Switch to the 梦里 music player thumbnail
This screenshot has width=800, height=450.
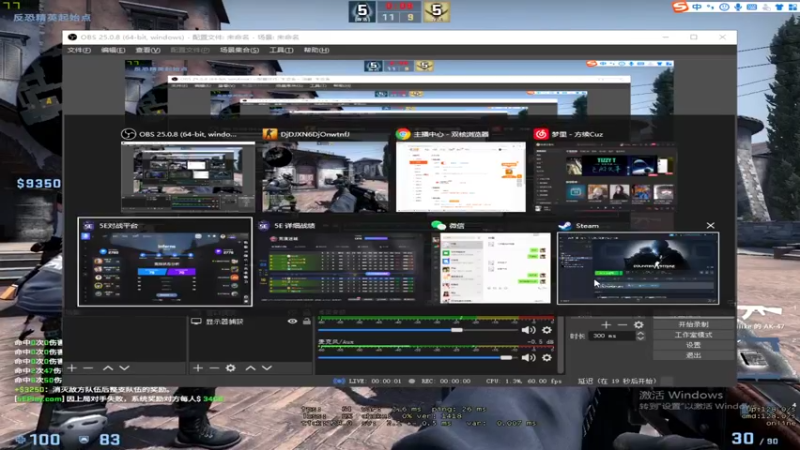606,177
